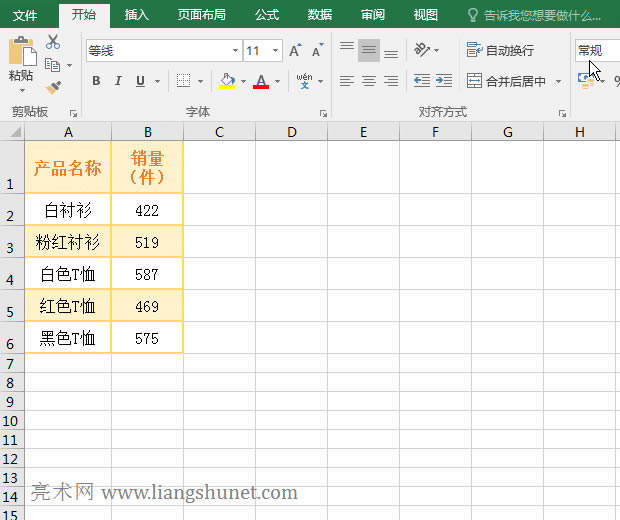620x520 pixels.
Task: Click the text orientation icon
Action: click(423, 50)
